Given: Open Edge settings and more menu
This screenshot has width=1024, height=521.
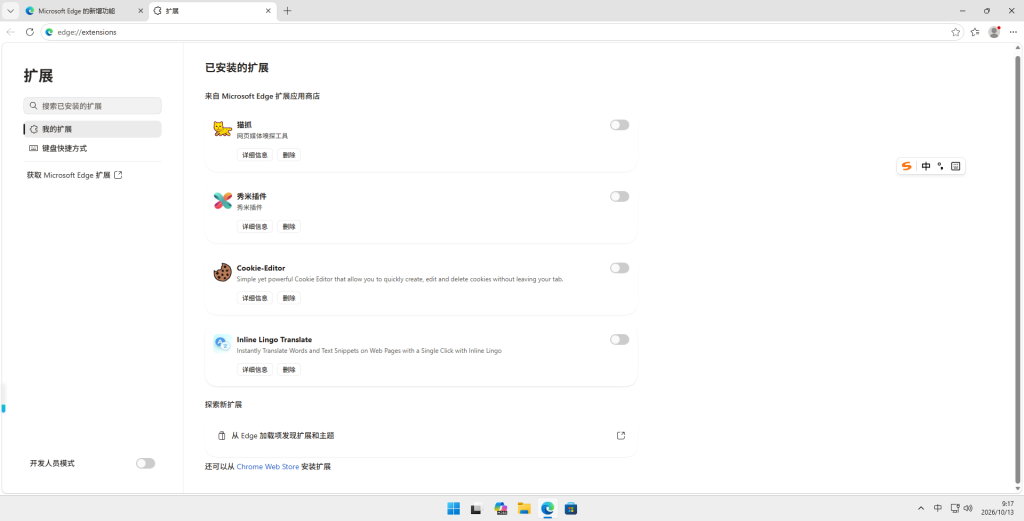Looking at the screenshot, I should click(1013, 32).
